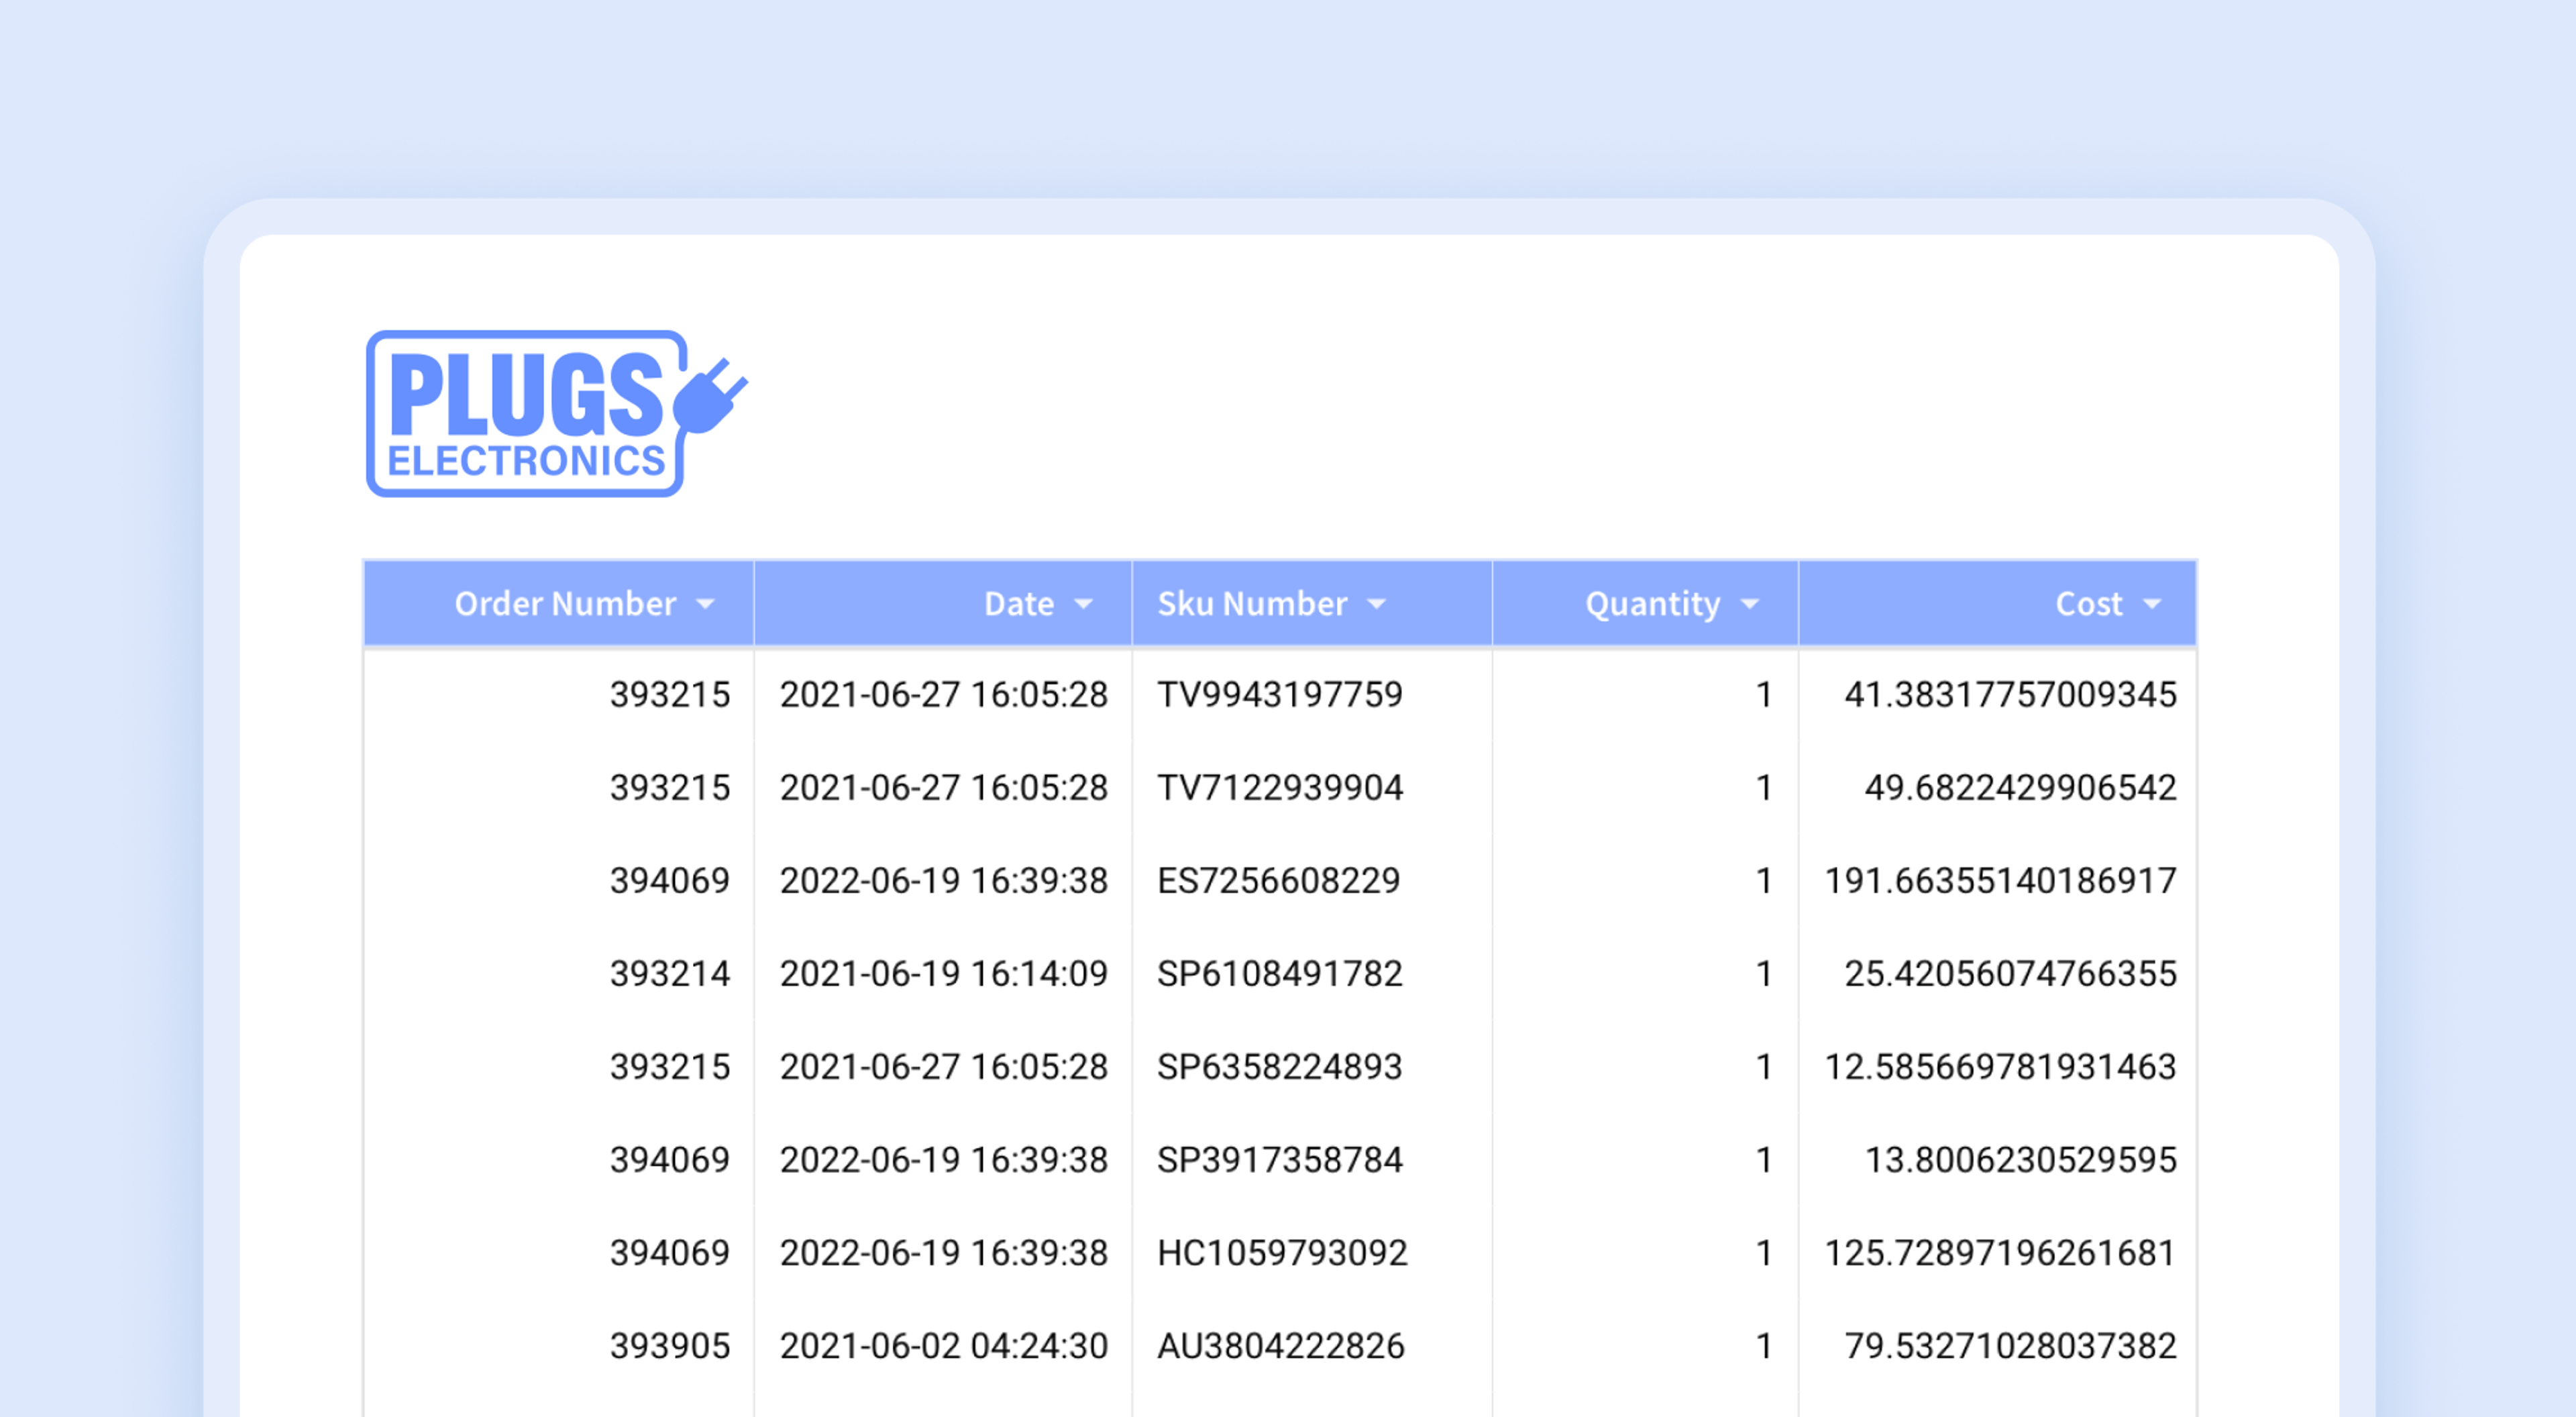The image size is (2576, 1417).
Task: Expand the Date column dropdown arrow
Action: coord(1083,604)
